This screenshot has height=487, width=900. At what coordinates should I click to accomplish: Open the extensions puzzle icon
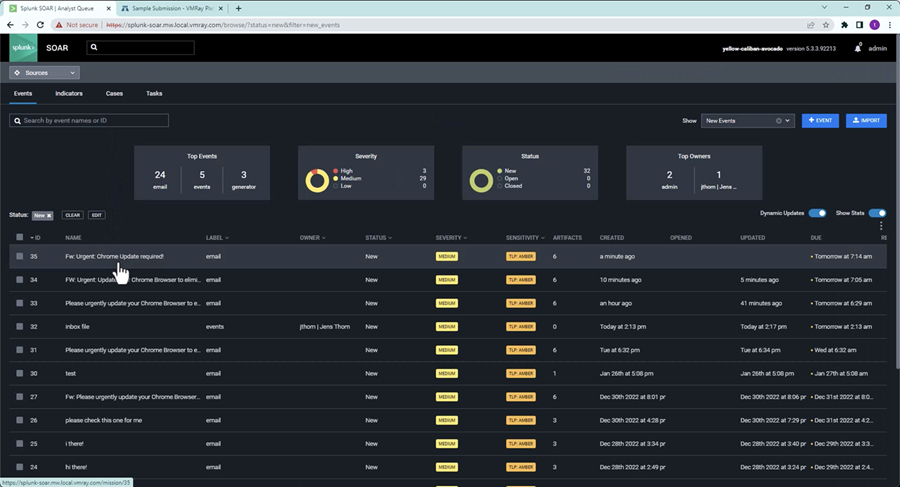click(844, 25)
